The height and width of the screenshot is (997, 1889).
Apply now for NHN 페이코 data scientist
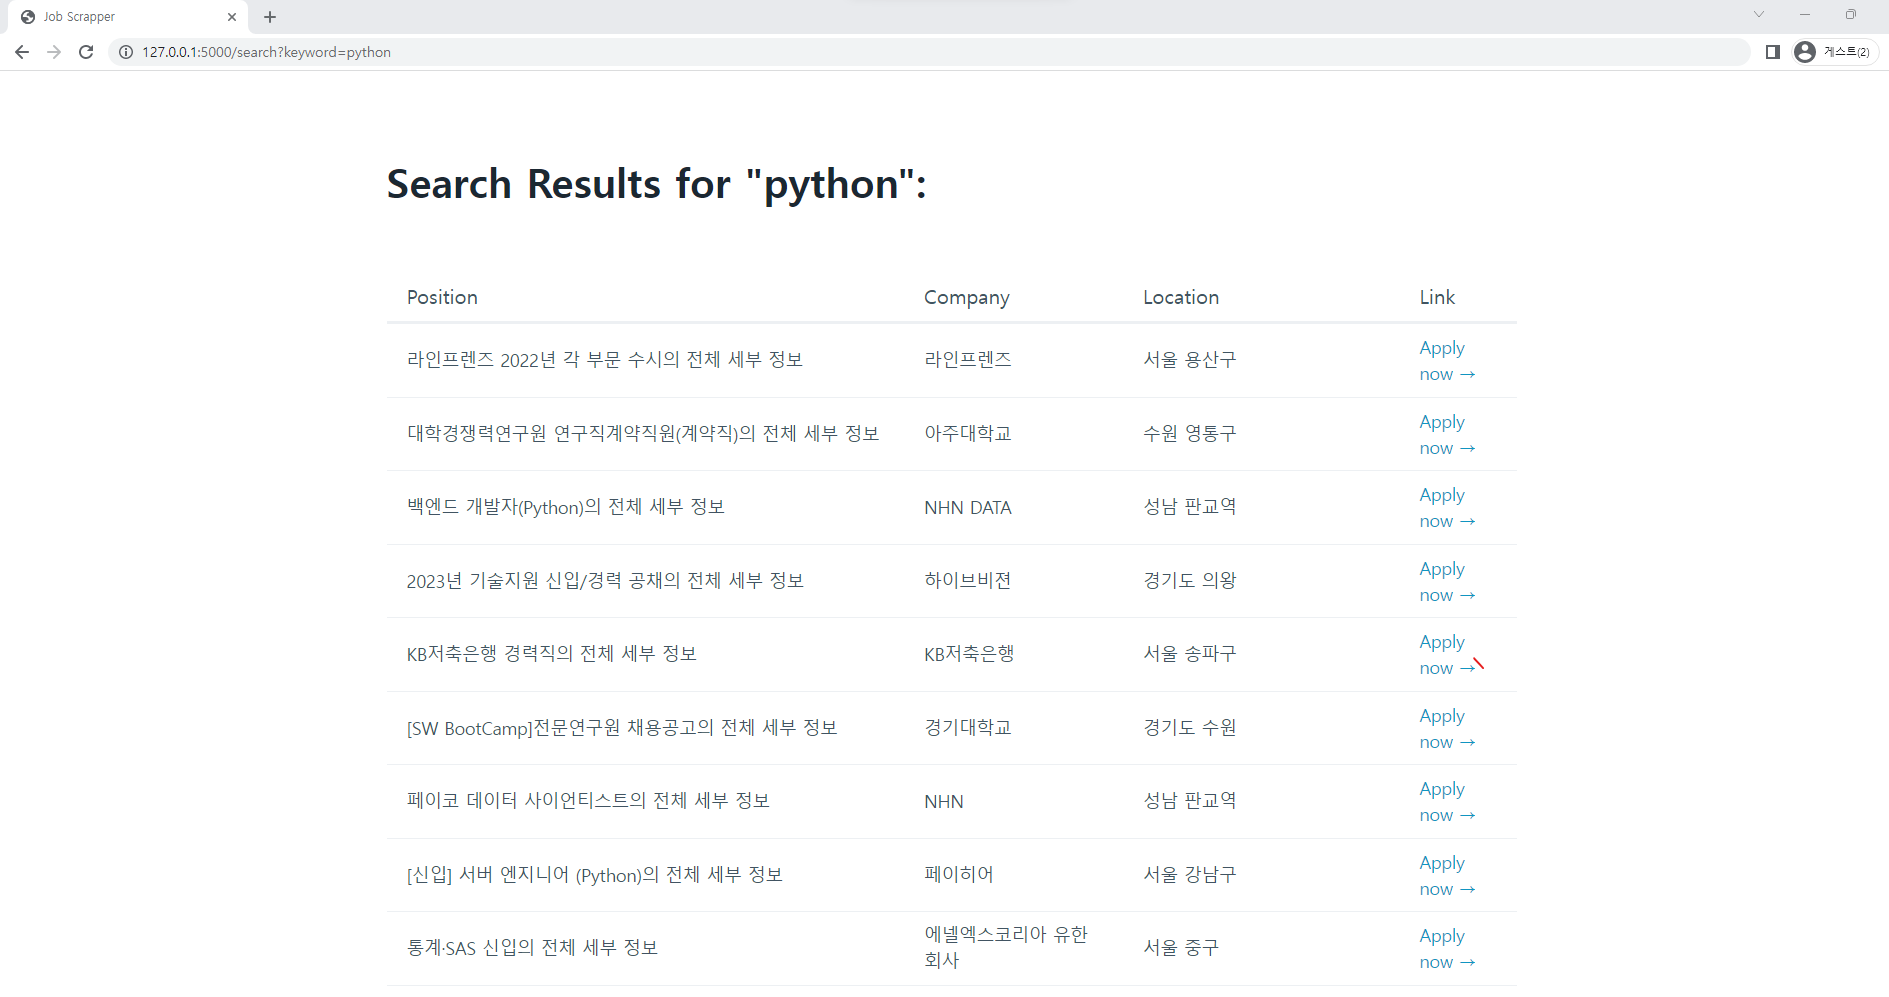[1447, 802]
